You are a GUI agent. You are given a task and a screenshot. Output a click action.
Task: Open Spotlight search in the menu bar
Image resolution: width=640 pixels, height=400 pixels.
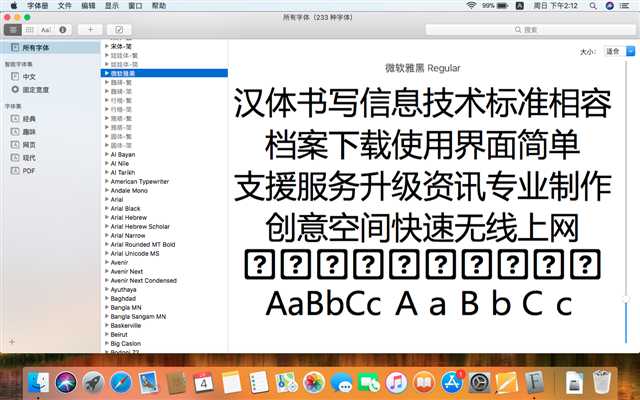pos(593,6)
